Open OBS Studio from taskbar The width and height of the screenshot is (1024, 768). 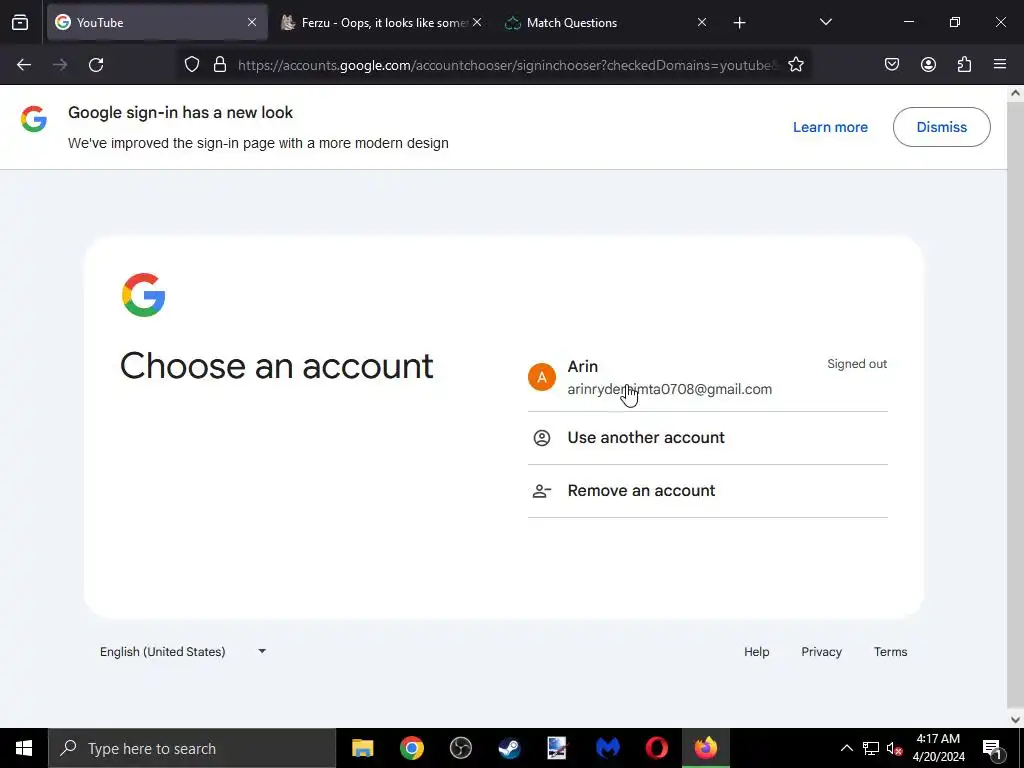(x=460, y=748)
